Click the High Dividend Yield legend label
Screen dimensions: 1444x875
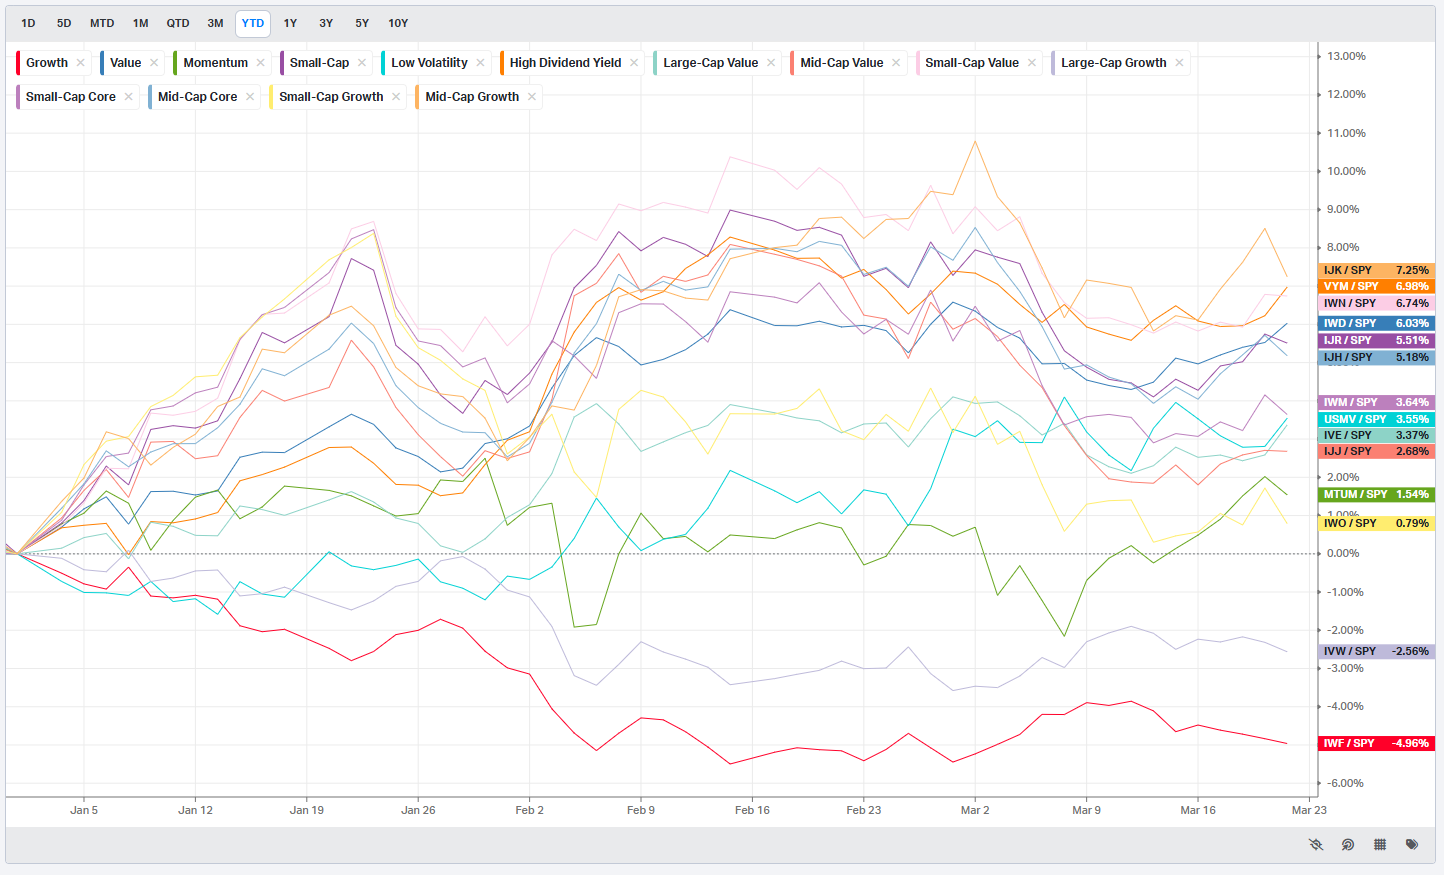tap(565, 63)
